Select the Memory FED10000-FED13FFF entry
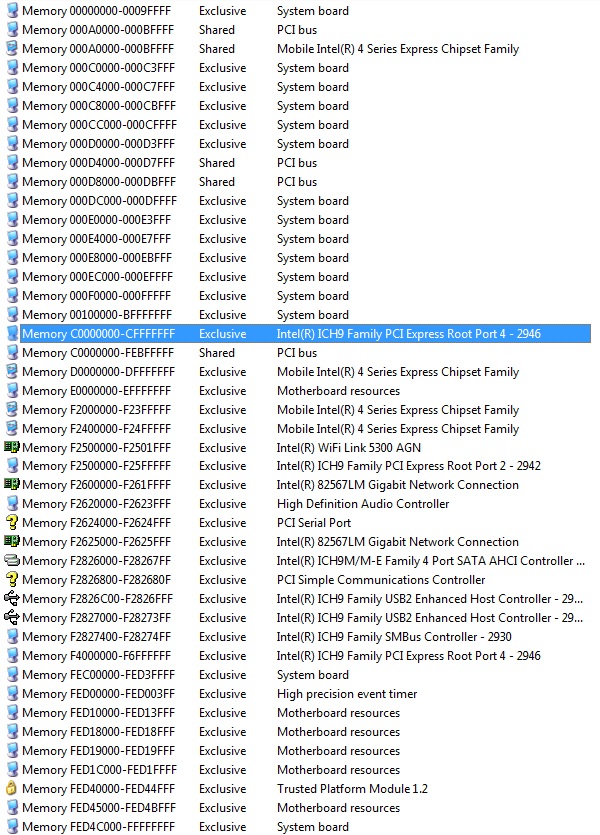Image resolution: width=600 pixels, height=835 pixels. [298, 713]
